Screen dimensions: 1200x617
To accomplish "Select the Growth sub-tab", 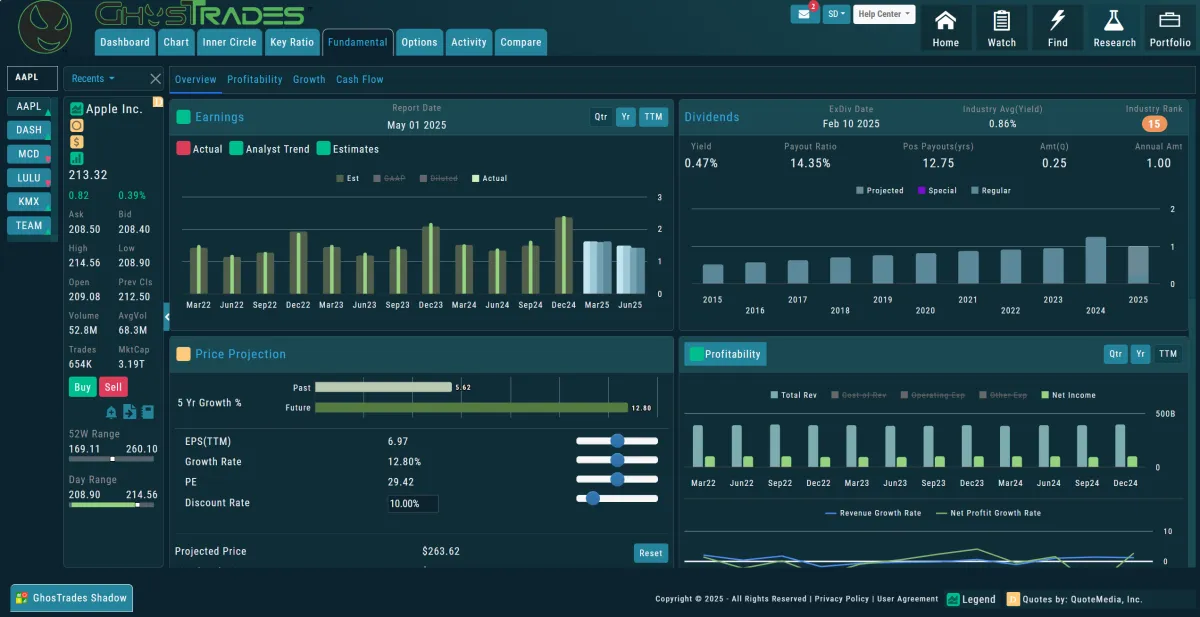I will click(309, 79).
